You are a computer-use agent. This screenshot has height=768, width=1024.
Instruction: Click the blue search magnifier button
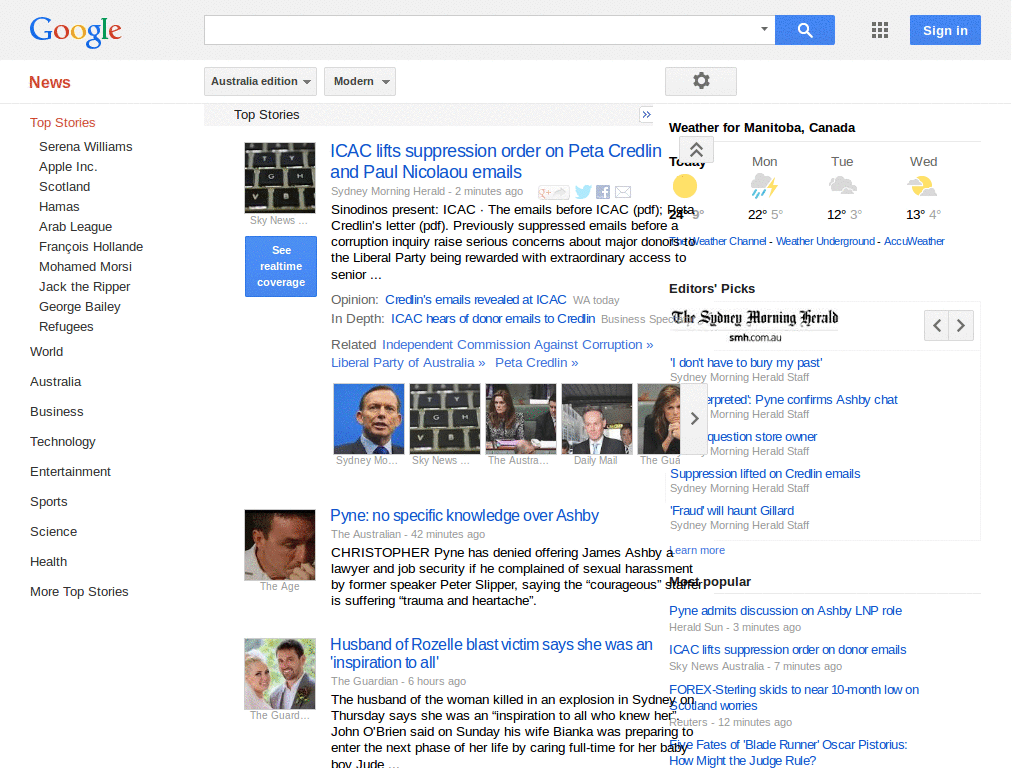point(805,30)
